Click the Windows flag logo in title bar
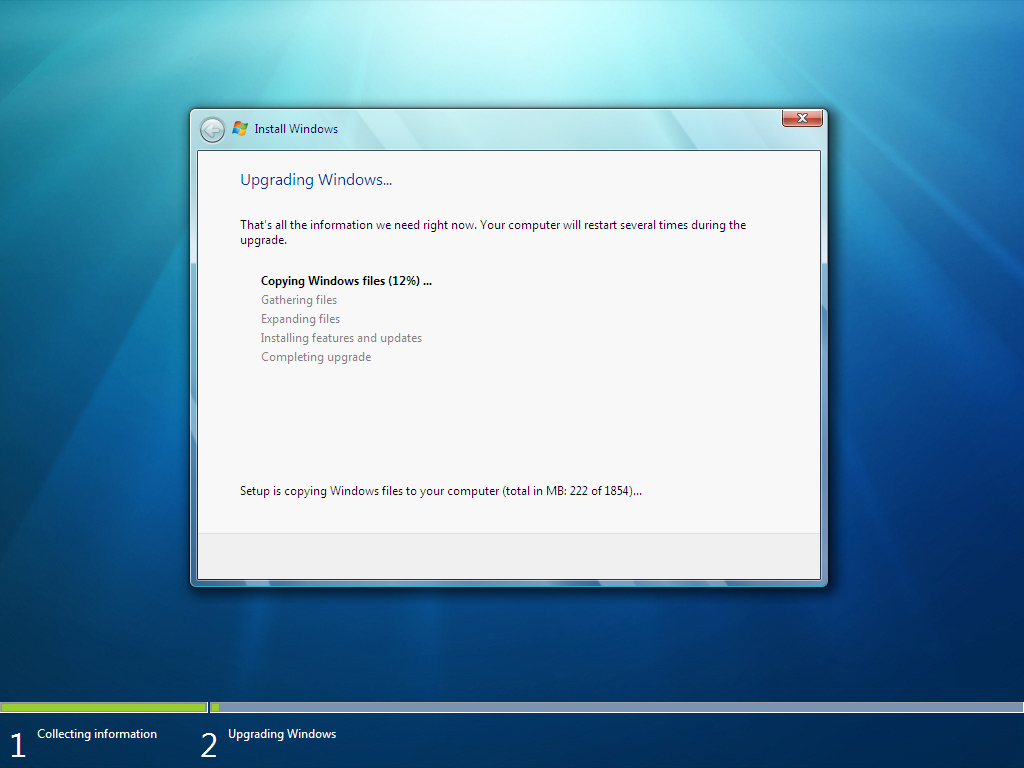Screen dimensions: 1024x768 pyautogui.click(x=240, y=129)
